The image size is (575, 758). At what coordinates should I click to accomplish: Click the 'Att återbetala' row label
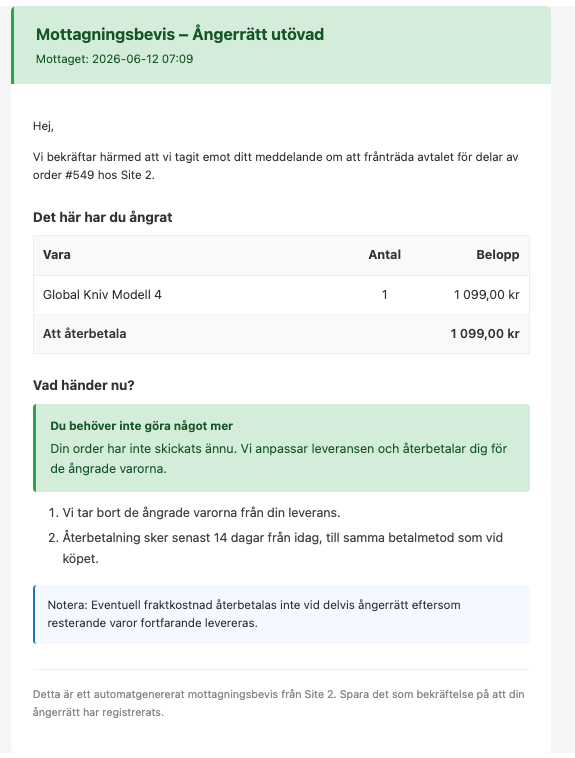coord(84,334)
